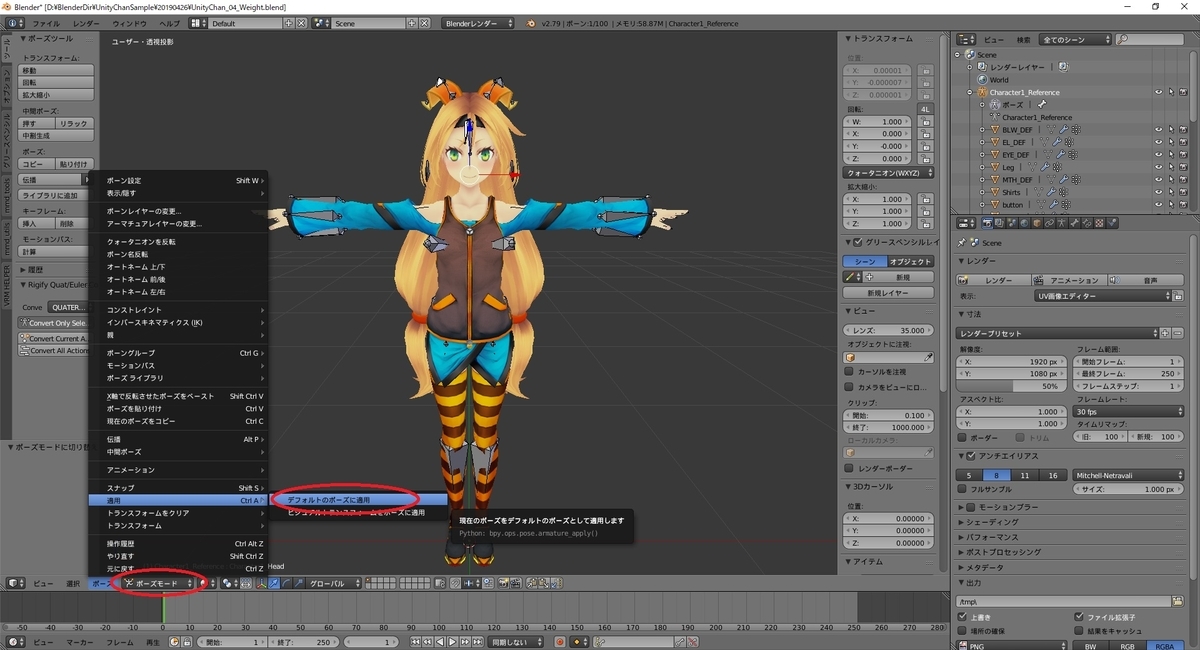This screenshot has height=650, width=1200.
Task: Open the Scene properties tab icon
Action: (1012, 223)
